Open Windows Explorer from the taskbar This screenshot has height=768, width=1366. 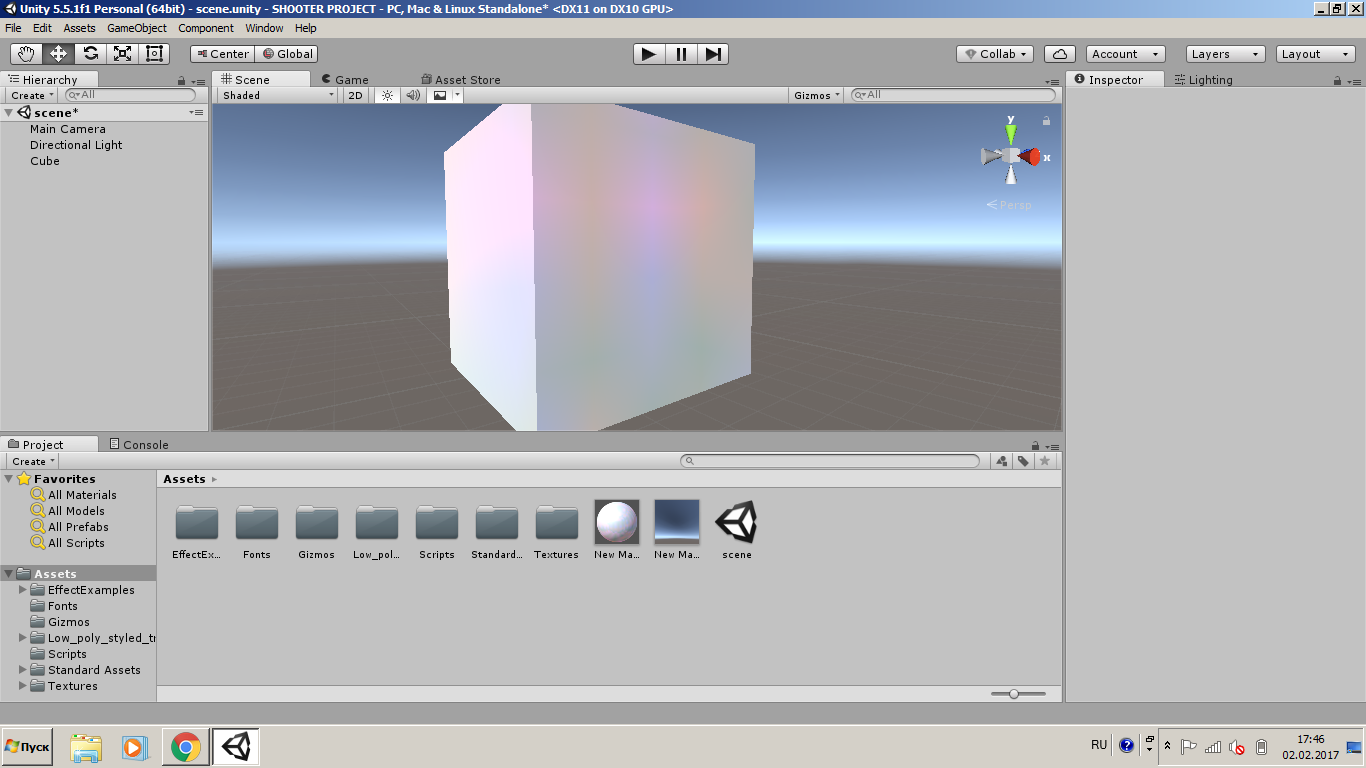(x=86, y=747)
